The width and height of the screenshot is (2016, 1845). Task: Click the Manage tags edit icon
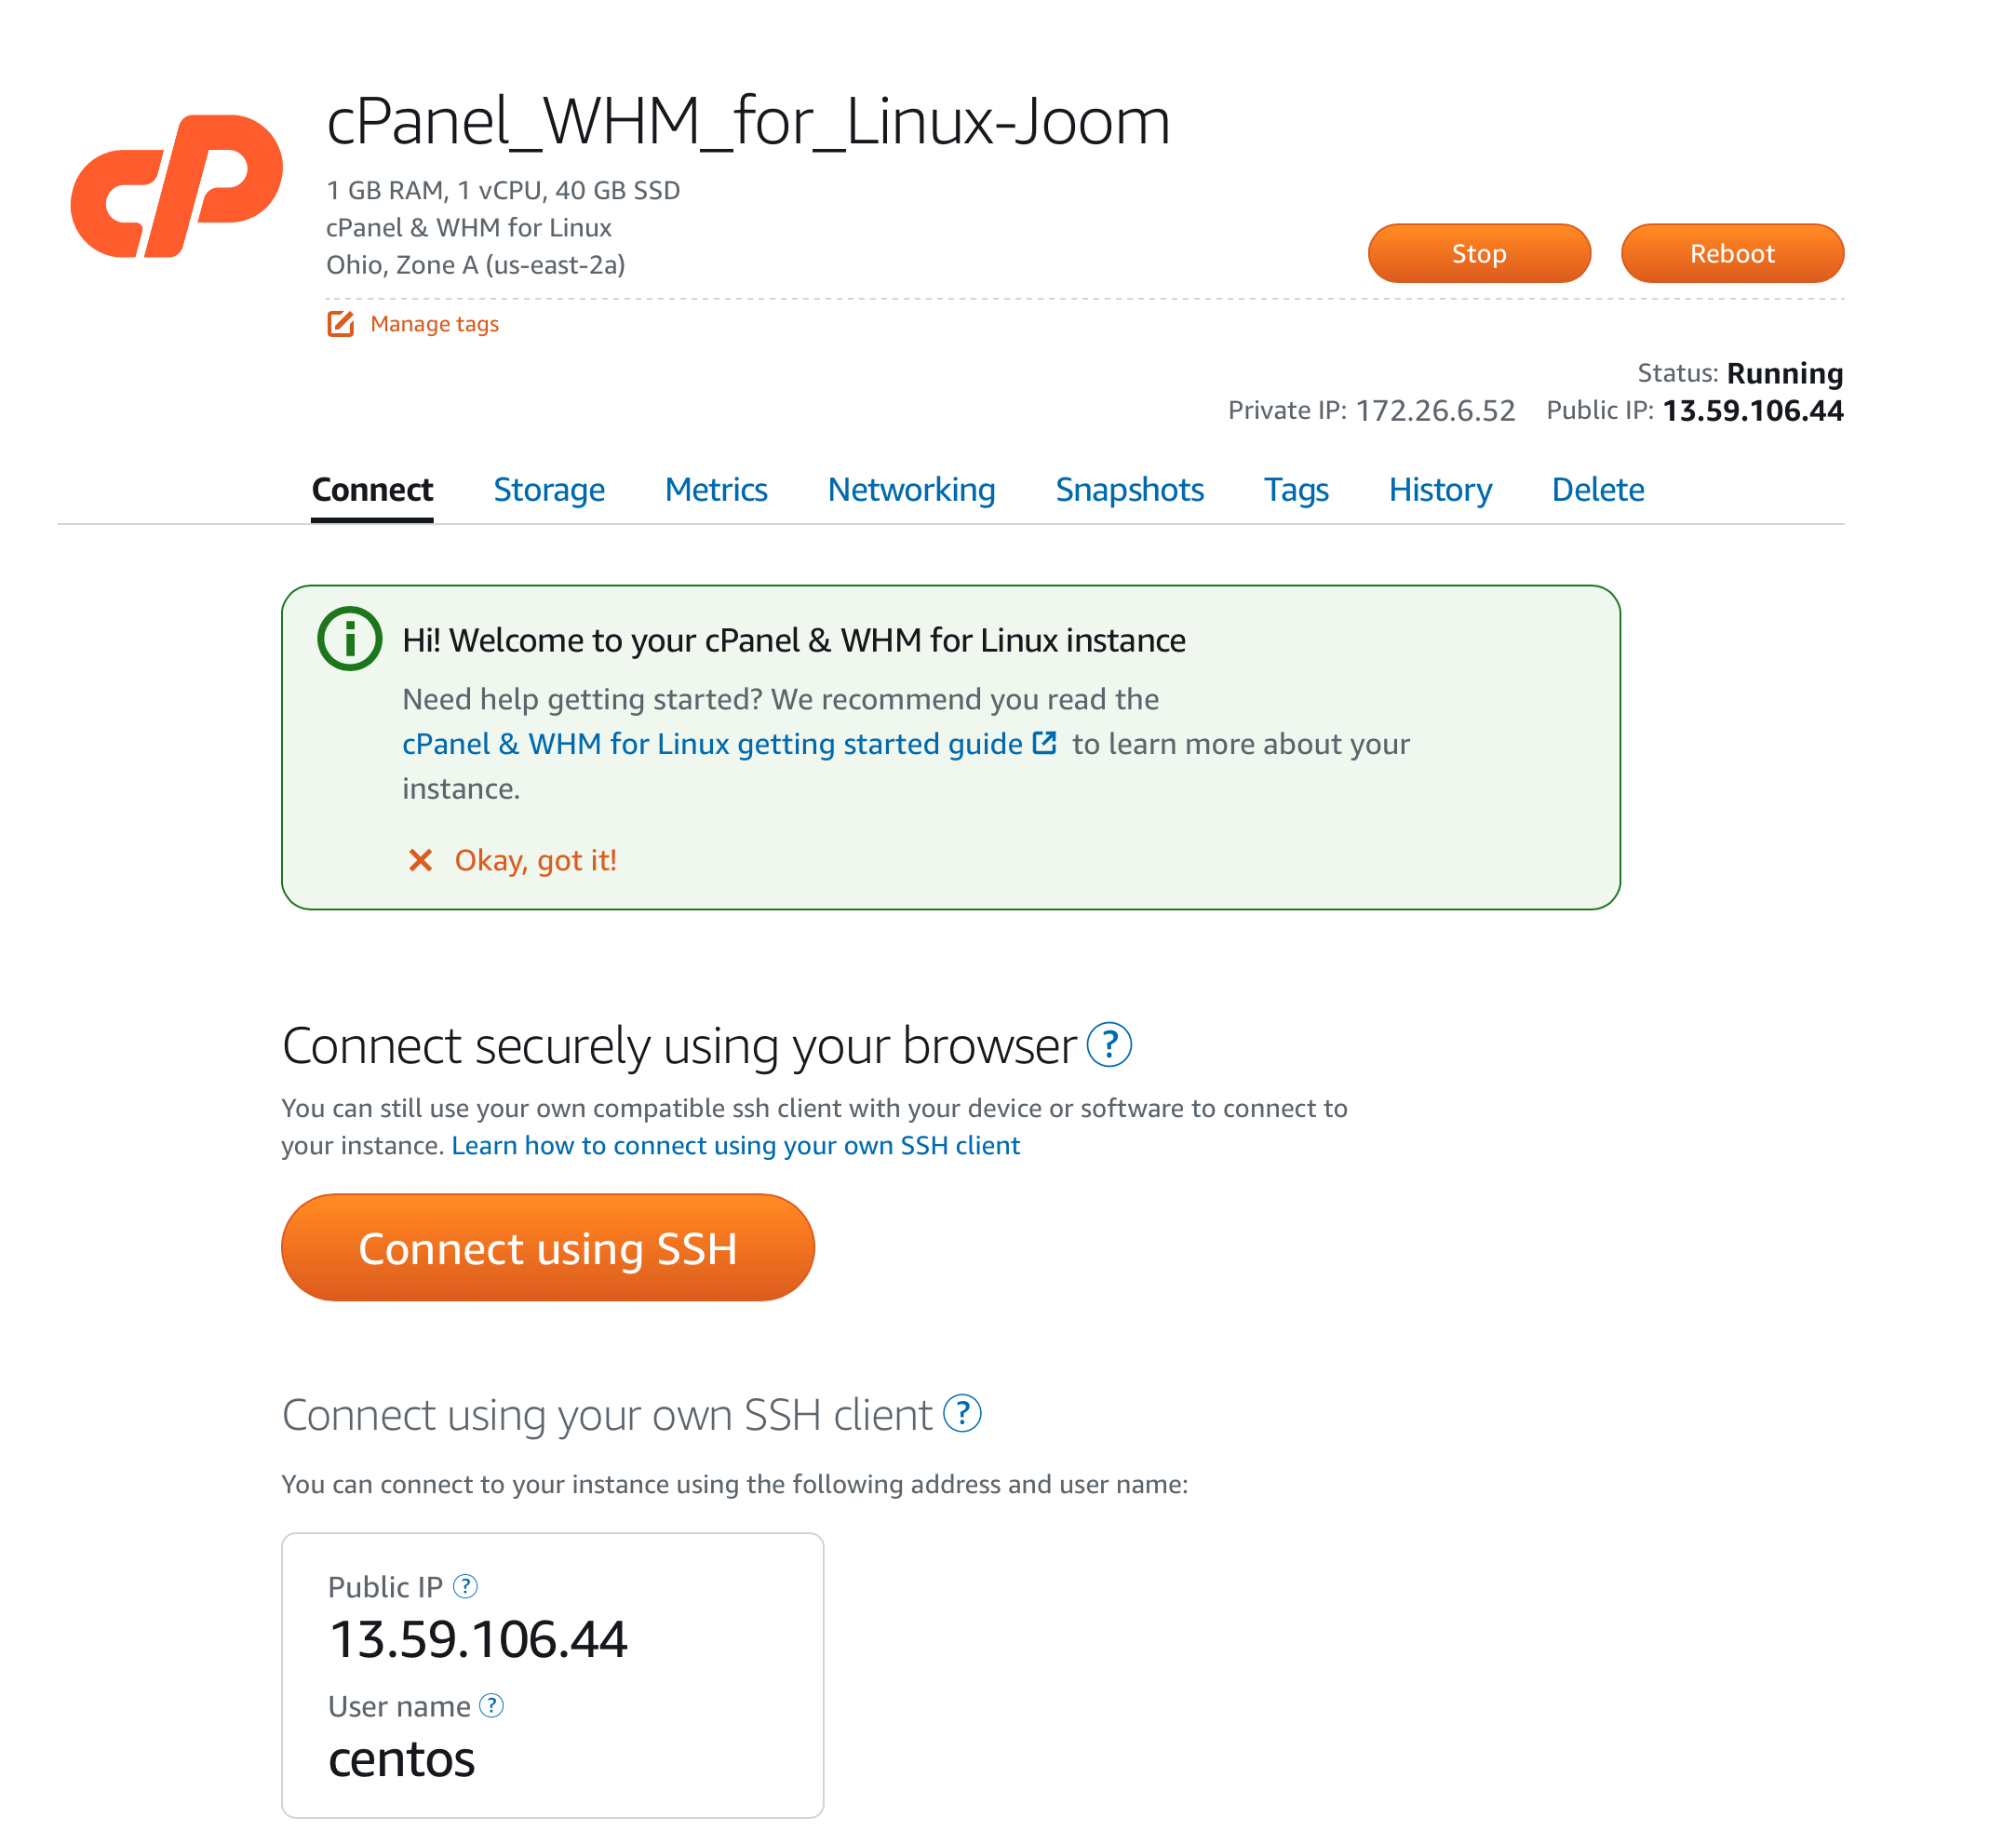(x=341, y=324)
